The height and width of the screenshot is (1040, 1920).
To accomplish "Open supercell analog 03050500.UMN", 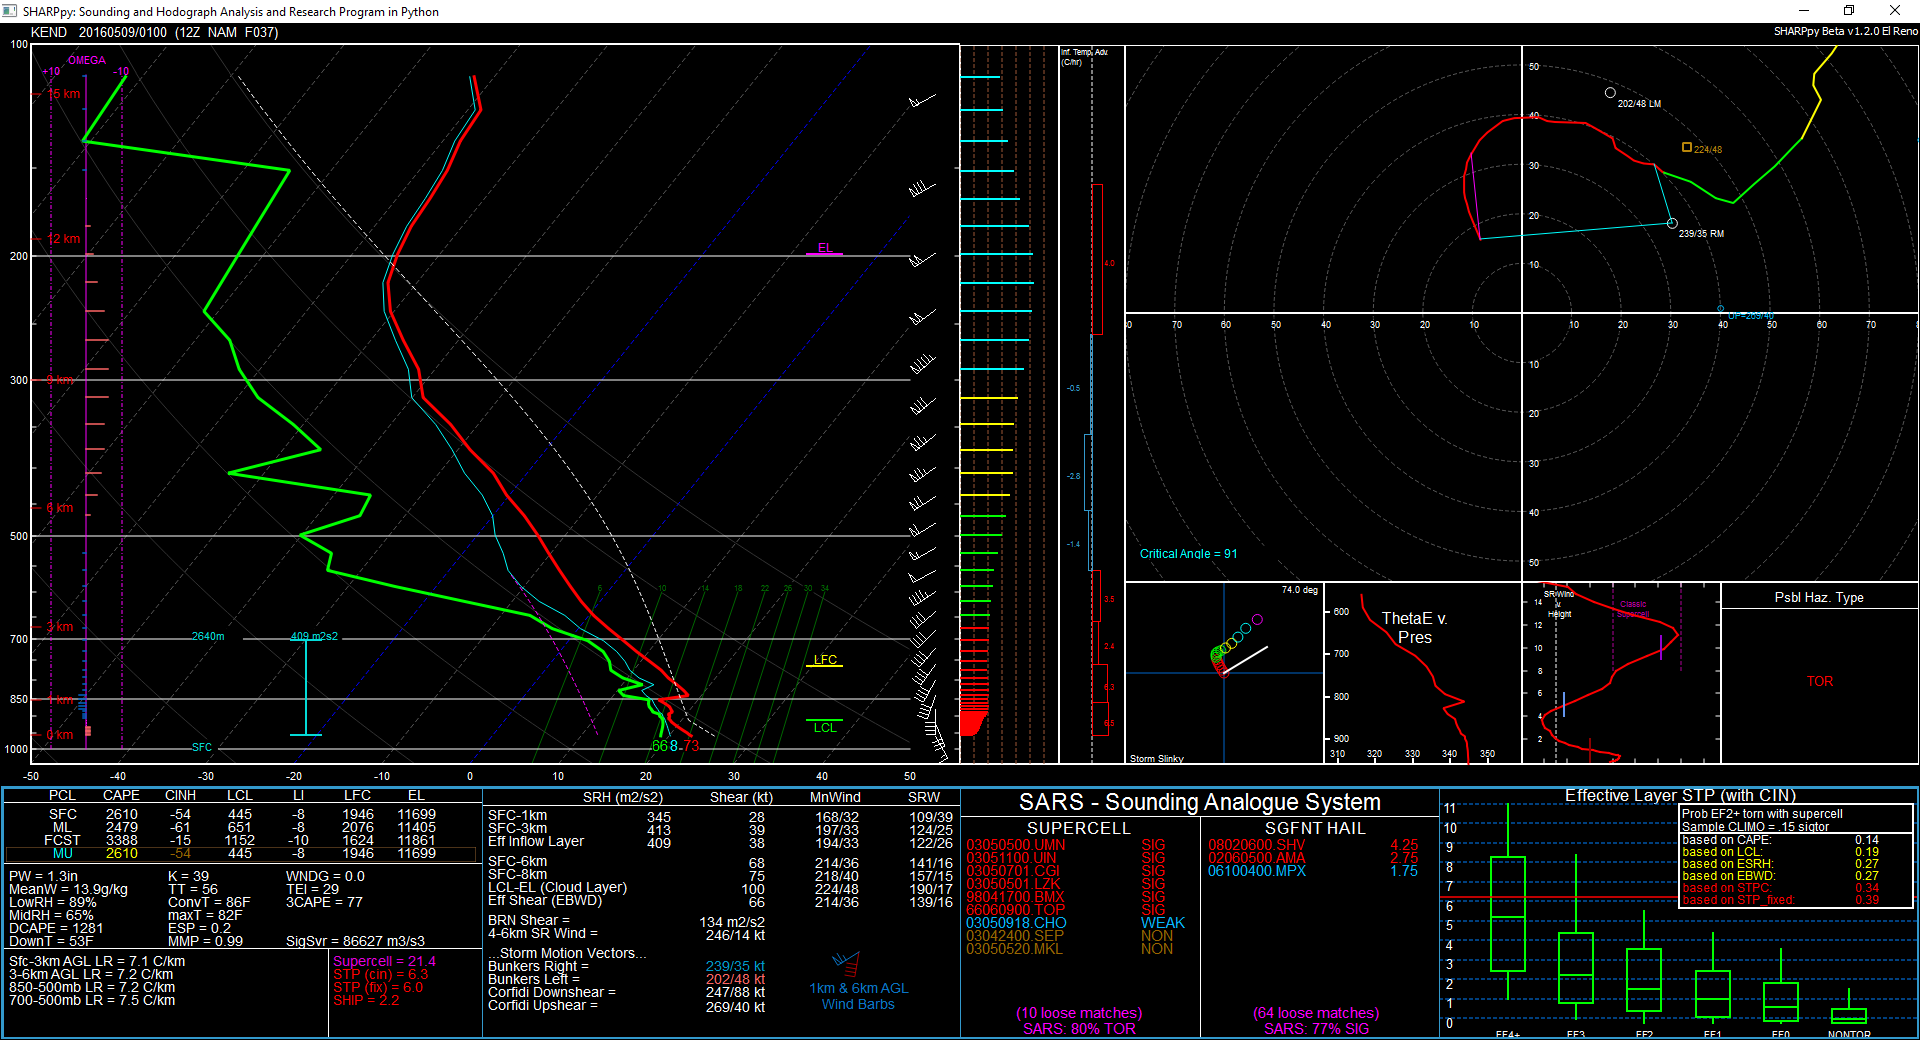I will tap(1015, 845).
